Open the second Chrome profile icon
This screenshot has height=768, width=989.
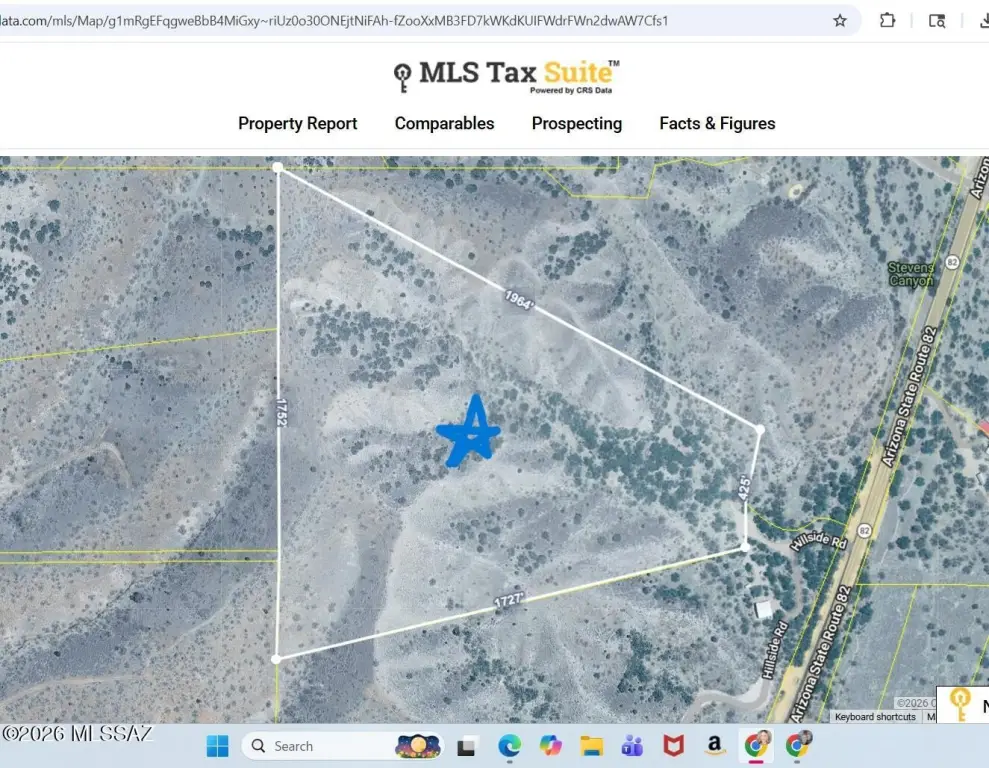pos(798,745)
